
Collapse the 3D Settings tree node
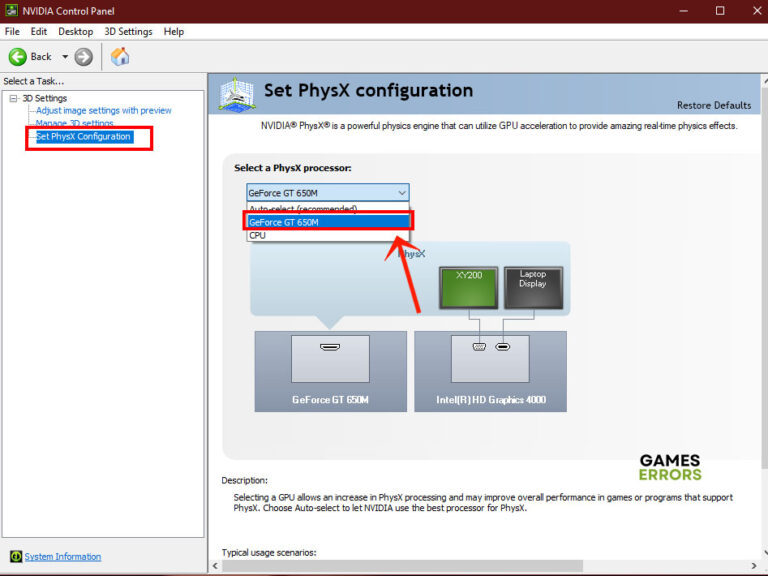click(x=13, y=98)
